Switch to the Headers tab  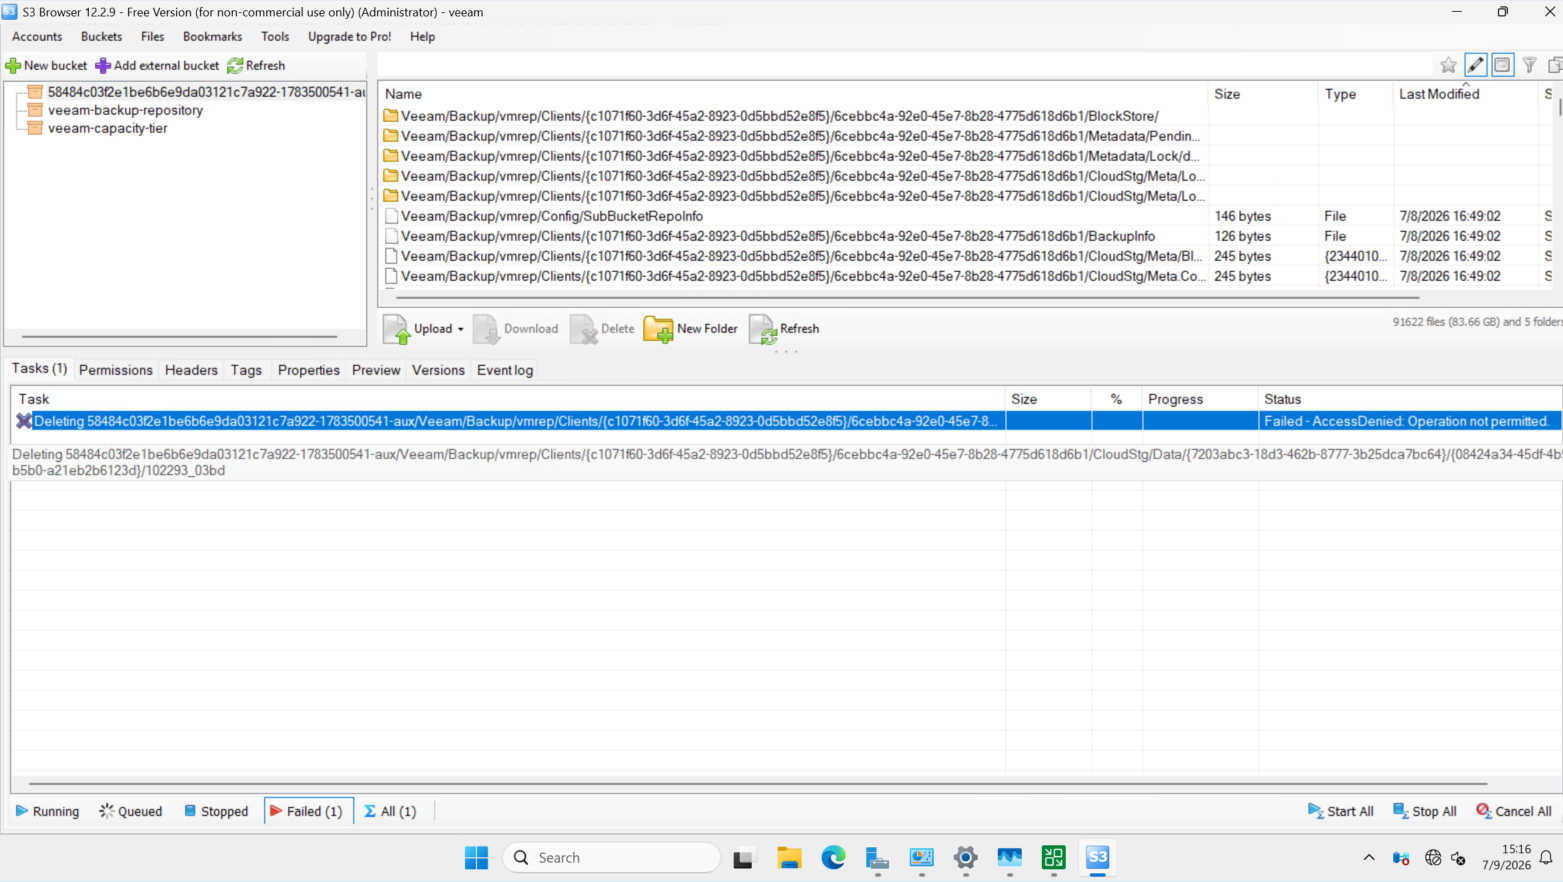[191, 370]
